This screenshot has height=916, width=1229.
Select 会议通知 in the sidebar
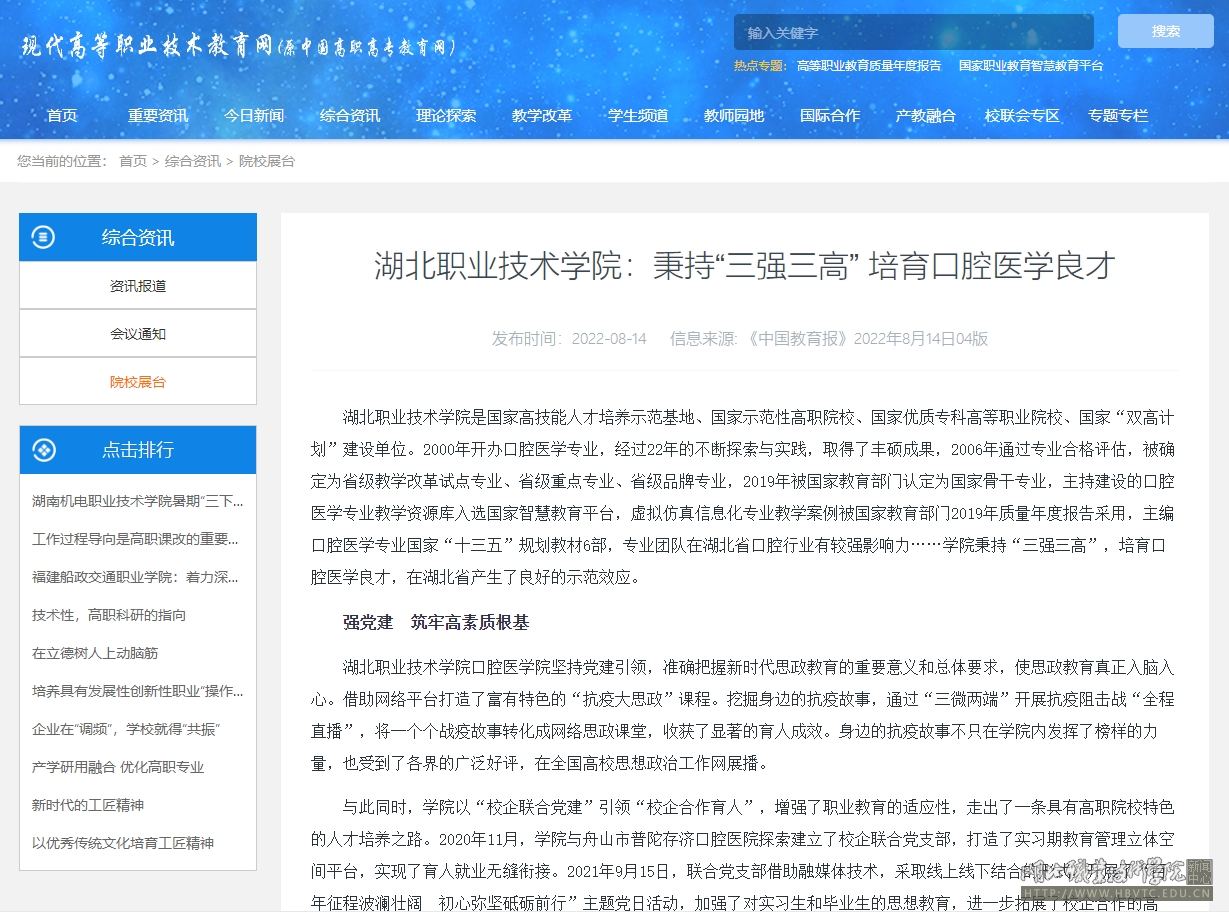click(138, 334)
